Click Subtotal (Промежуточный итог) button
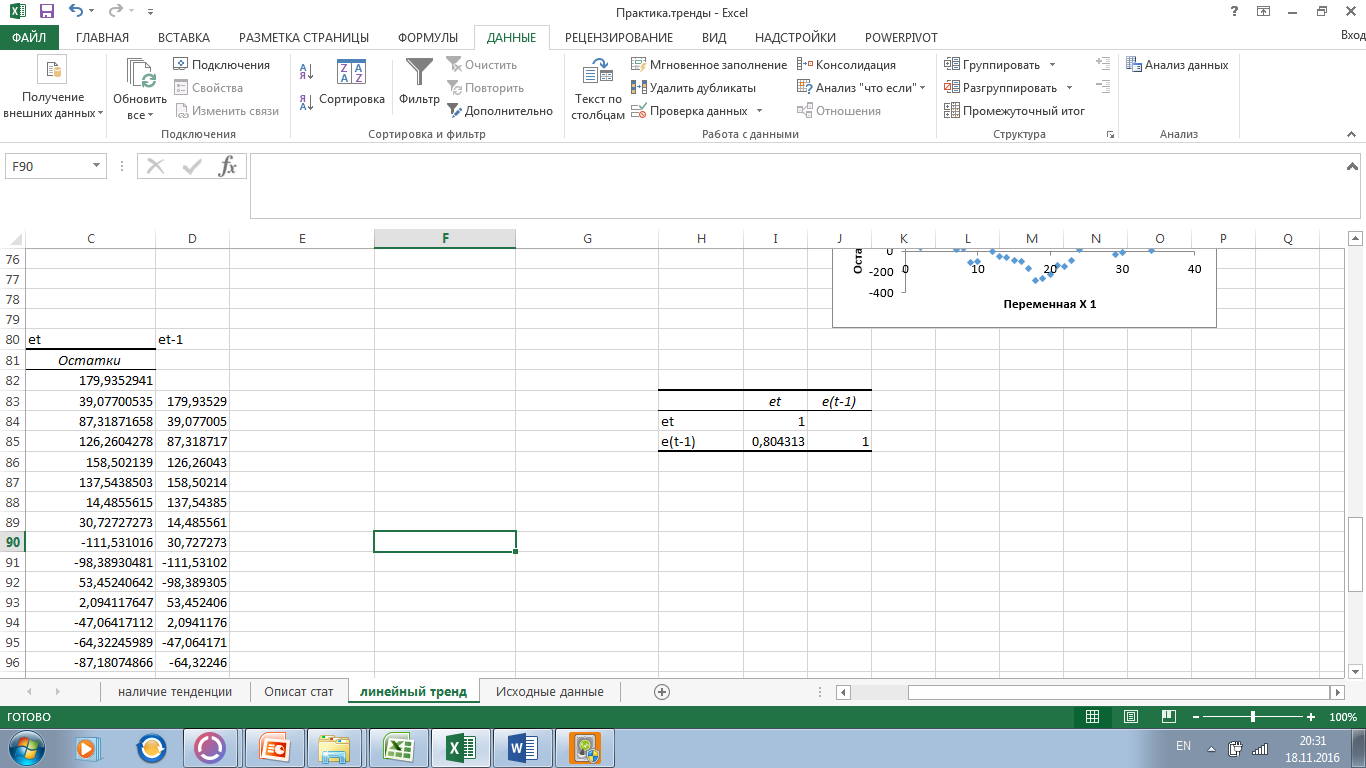 (1015, 111)
